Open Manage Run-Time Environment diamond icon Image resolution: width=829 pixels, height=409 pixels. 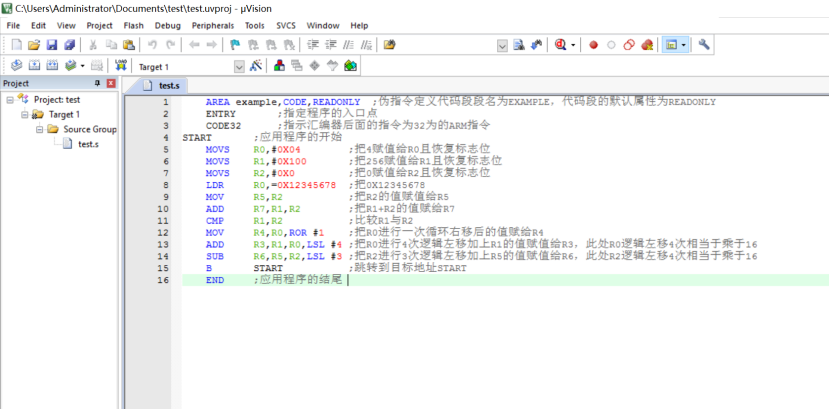(315, 66)
